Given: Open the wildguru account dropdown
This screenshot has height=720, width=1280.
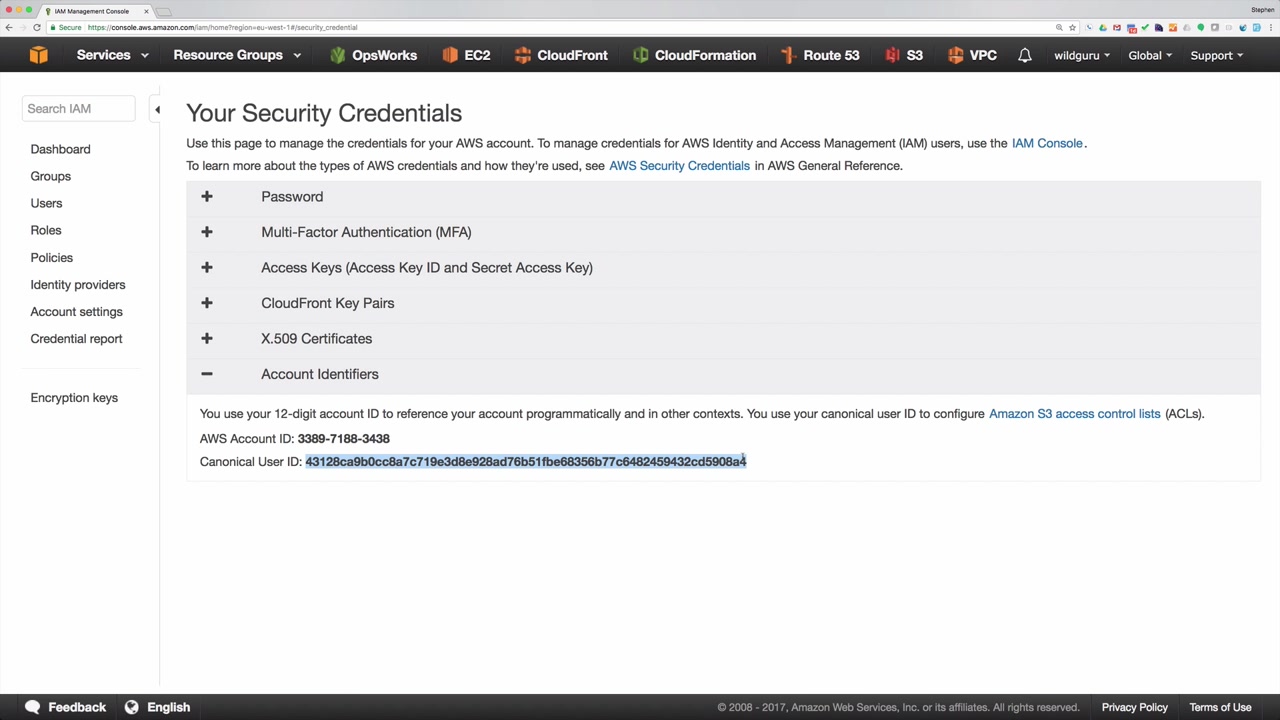Looking at the screenshot, I should 1082,55.
